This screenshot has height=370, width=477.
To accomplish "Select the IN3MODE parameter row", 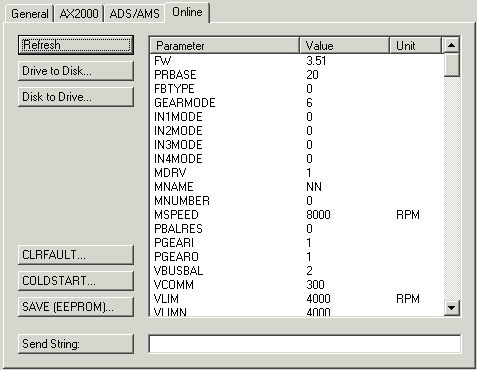I will (297, 145).
